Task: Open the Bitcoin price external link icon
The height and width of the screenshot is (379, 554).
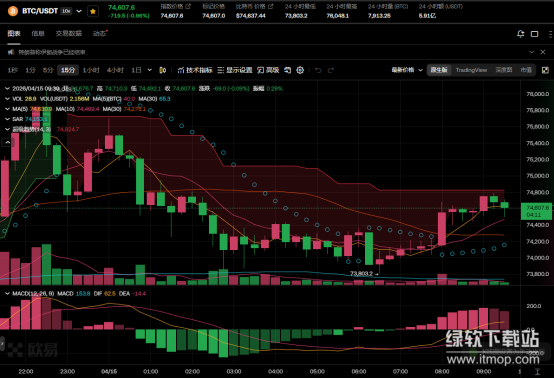Action: coord(271,6)
